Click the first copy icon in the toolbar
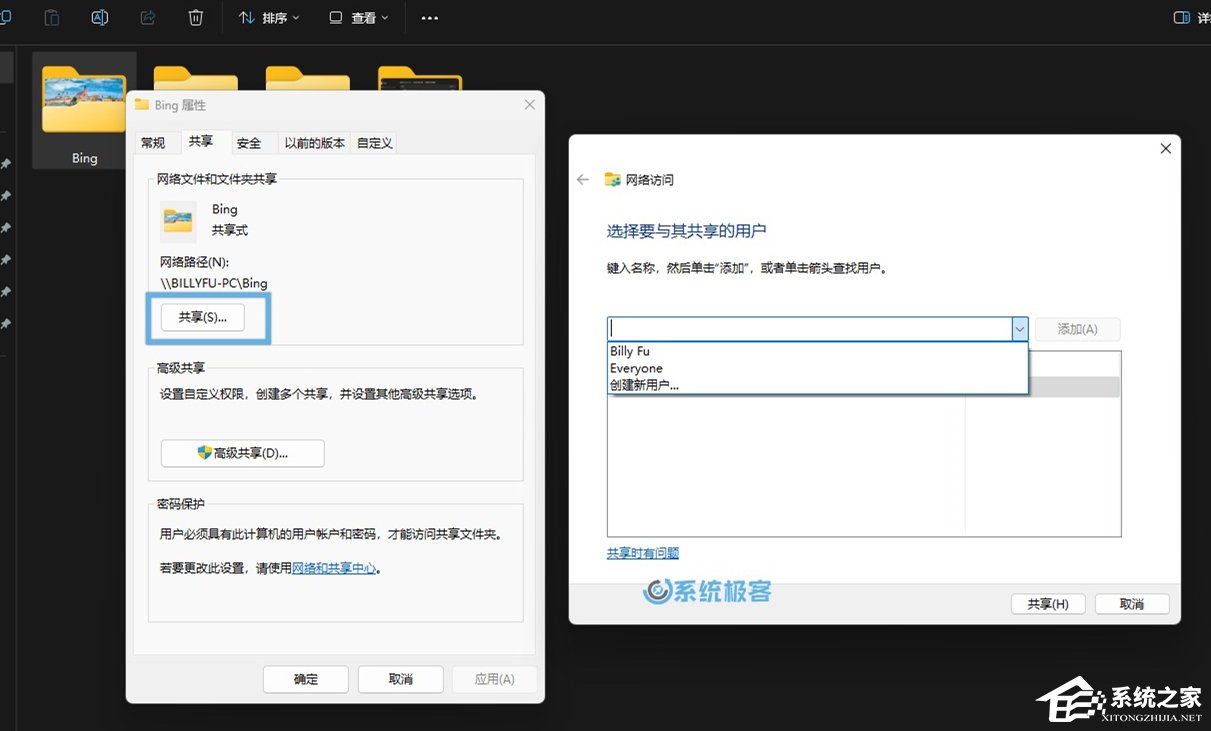Screen dimensions: 1211x731 (x=6, y=17)
